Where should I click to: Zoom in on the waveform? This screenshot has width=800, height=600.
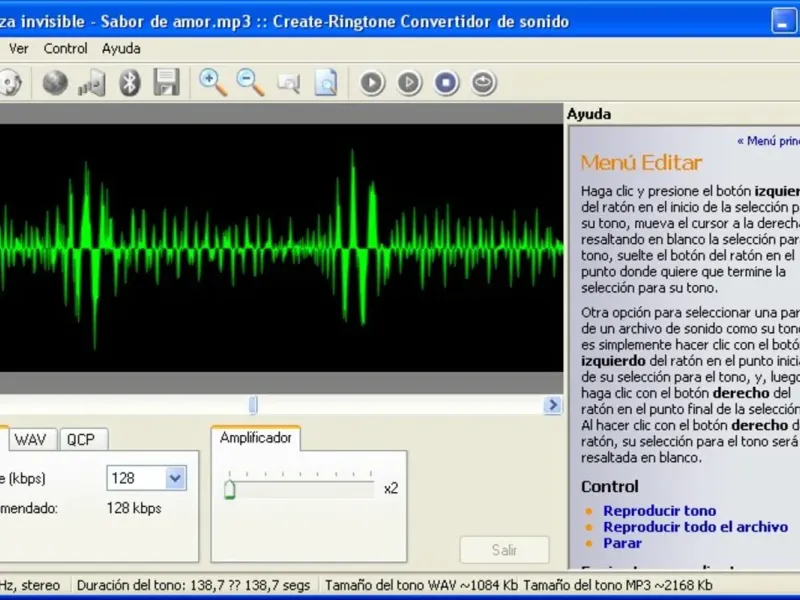213,83
